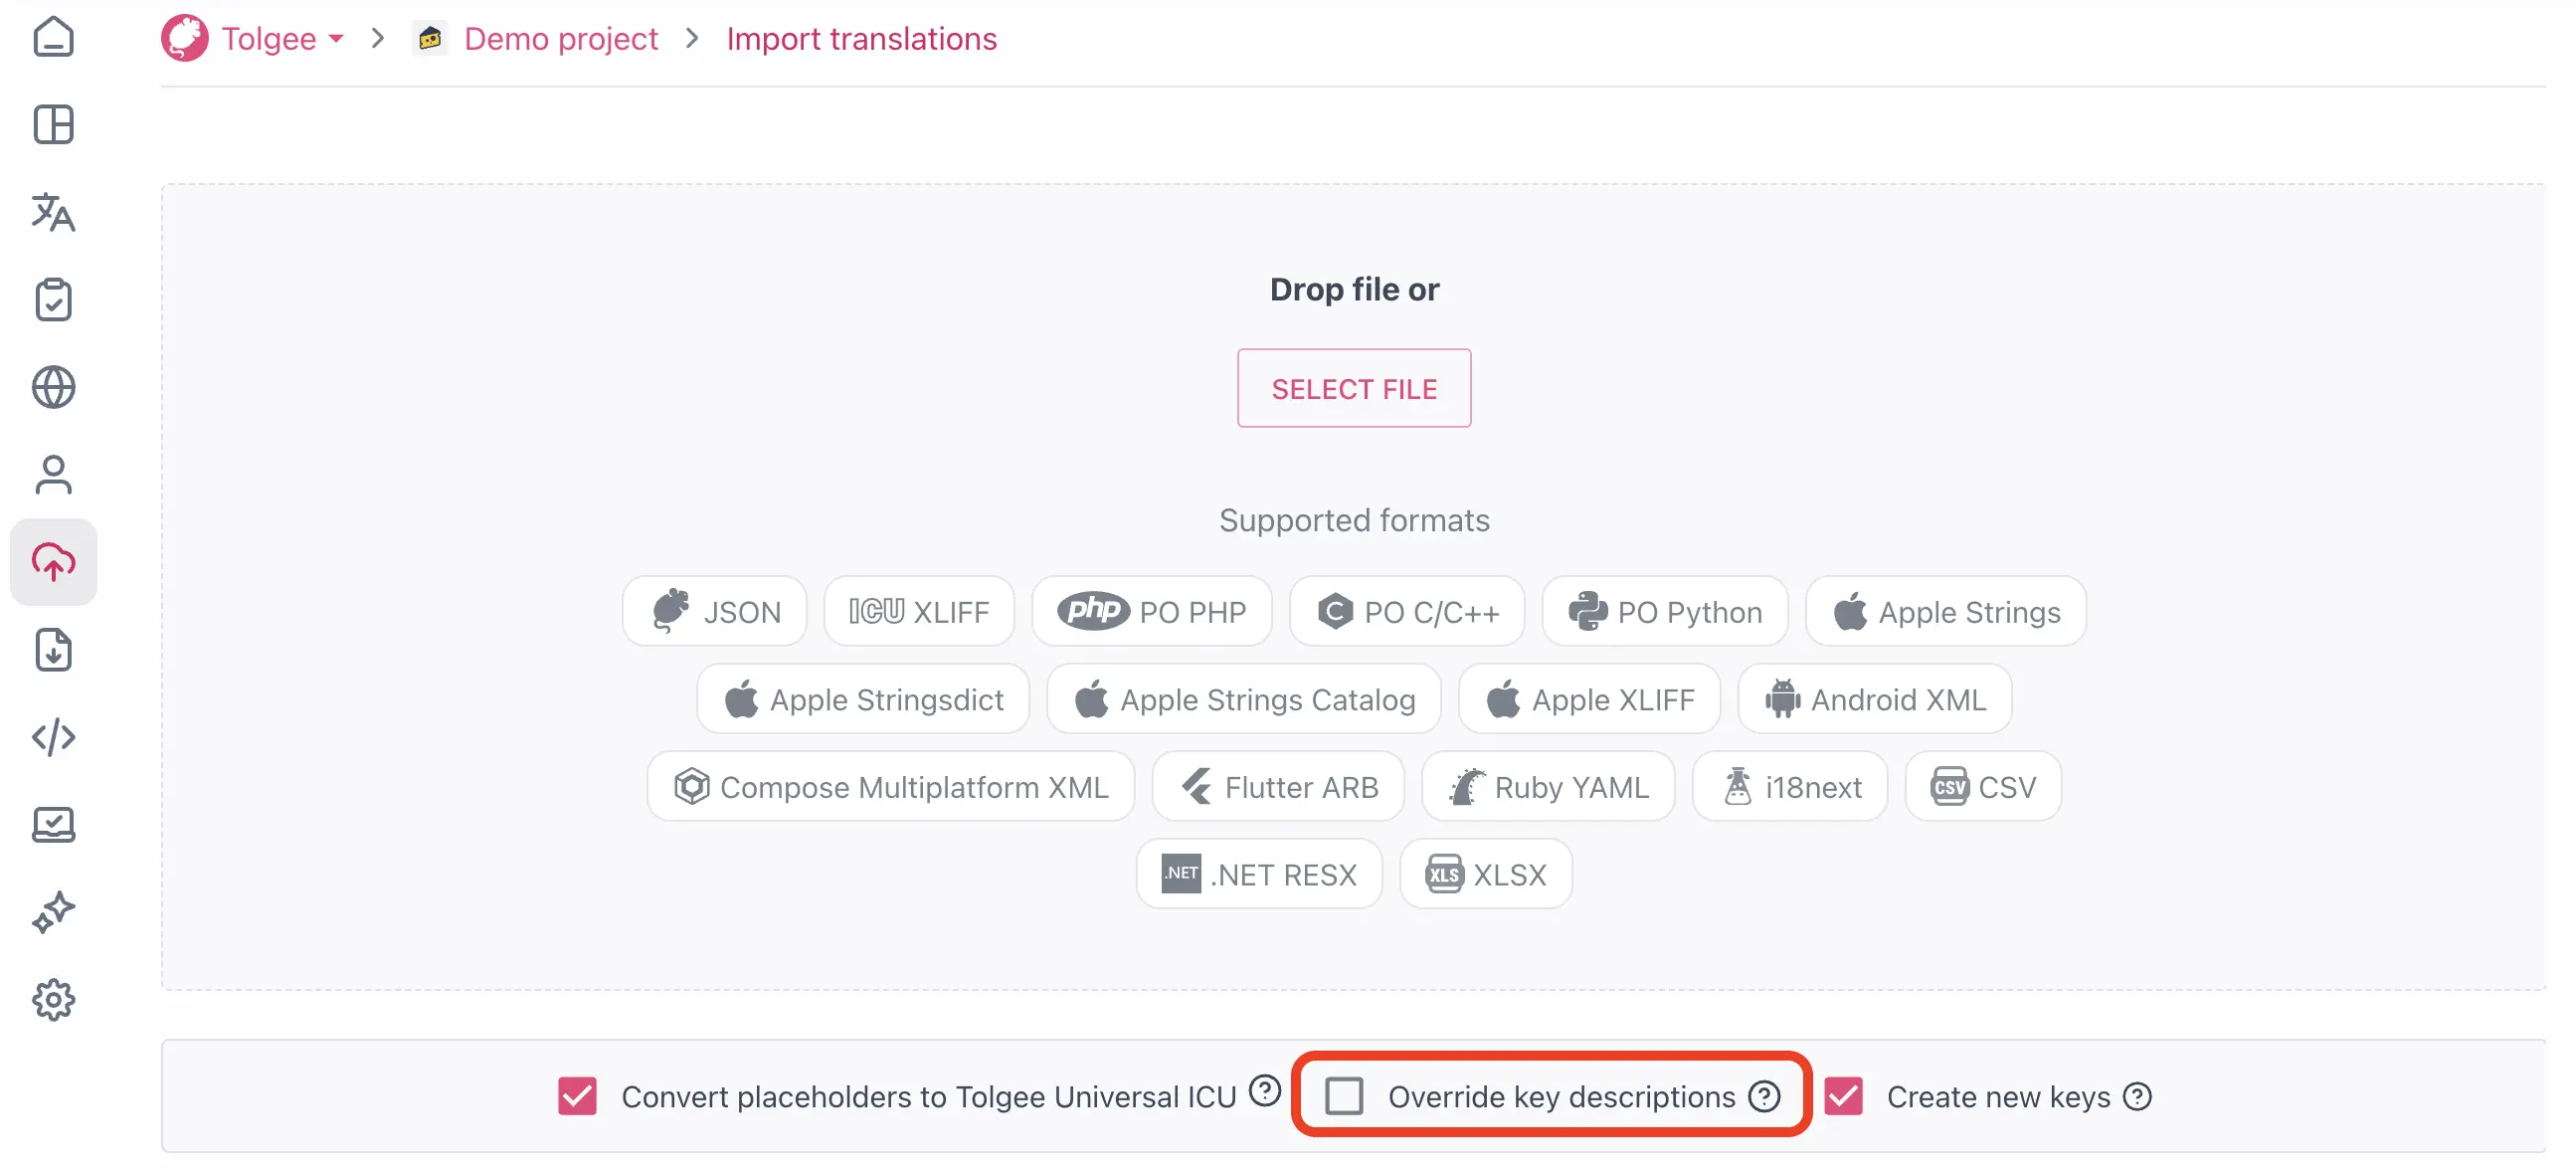
Task: Select the Translations language icon in sidebar
Action: tap(53, 213)
